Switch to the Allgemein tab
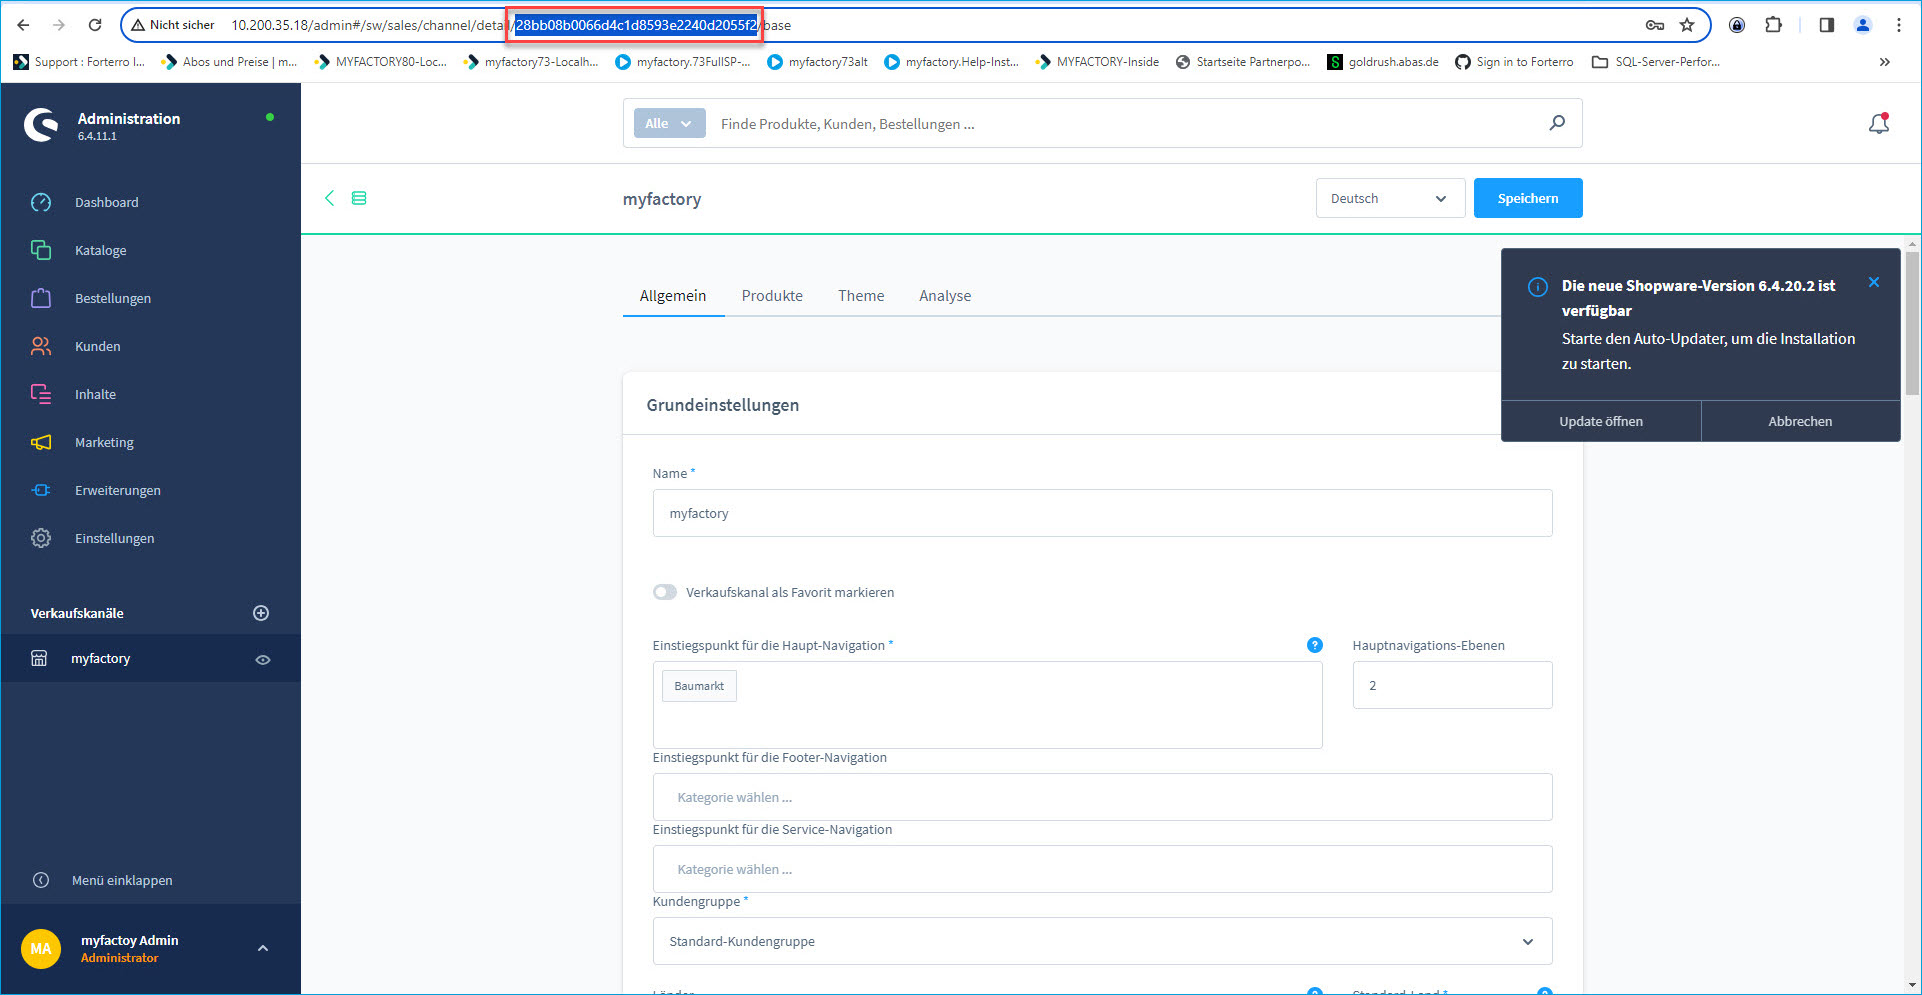This screenshot has height=995, width=1922. pyautogui.click(x=673, y=296)
